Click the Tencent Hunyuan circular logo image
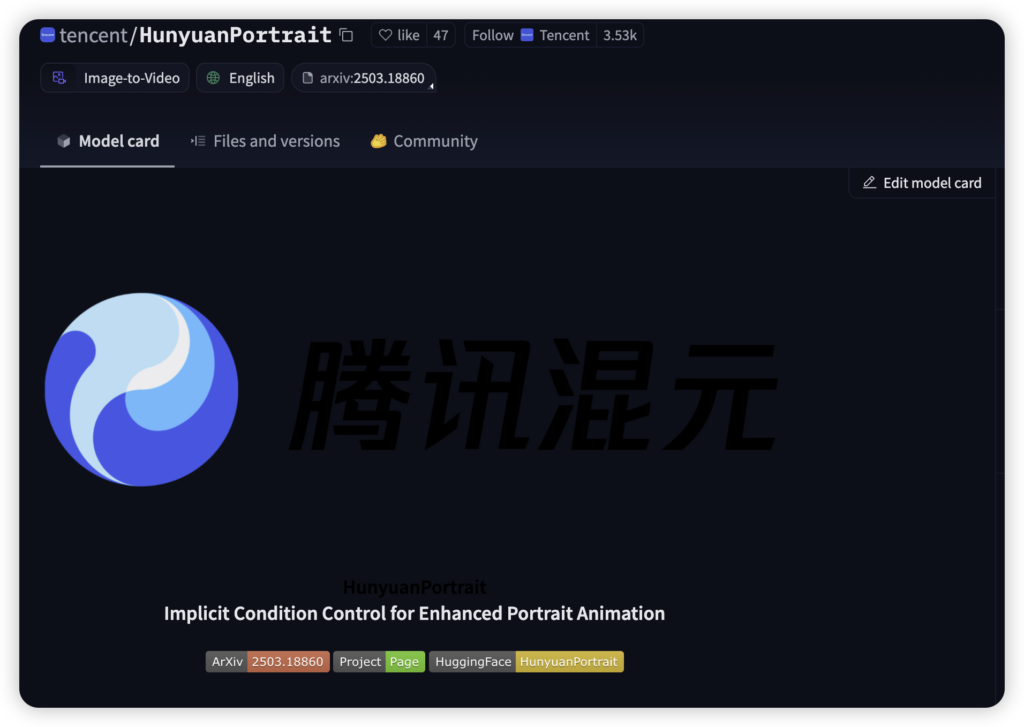1024x727 pixels. (x=142, y=389)
